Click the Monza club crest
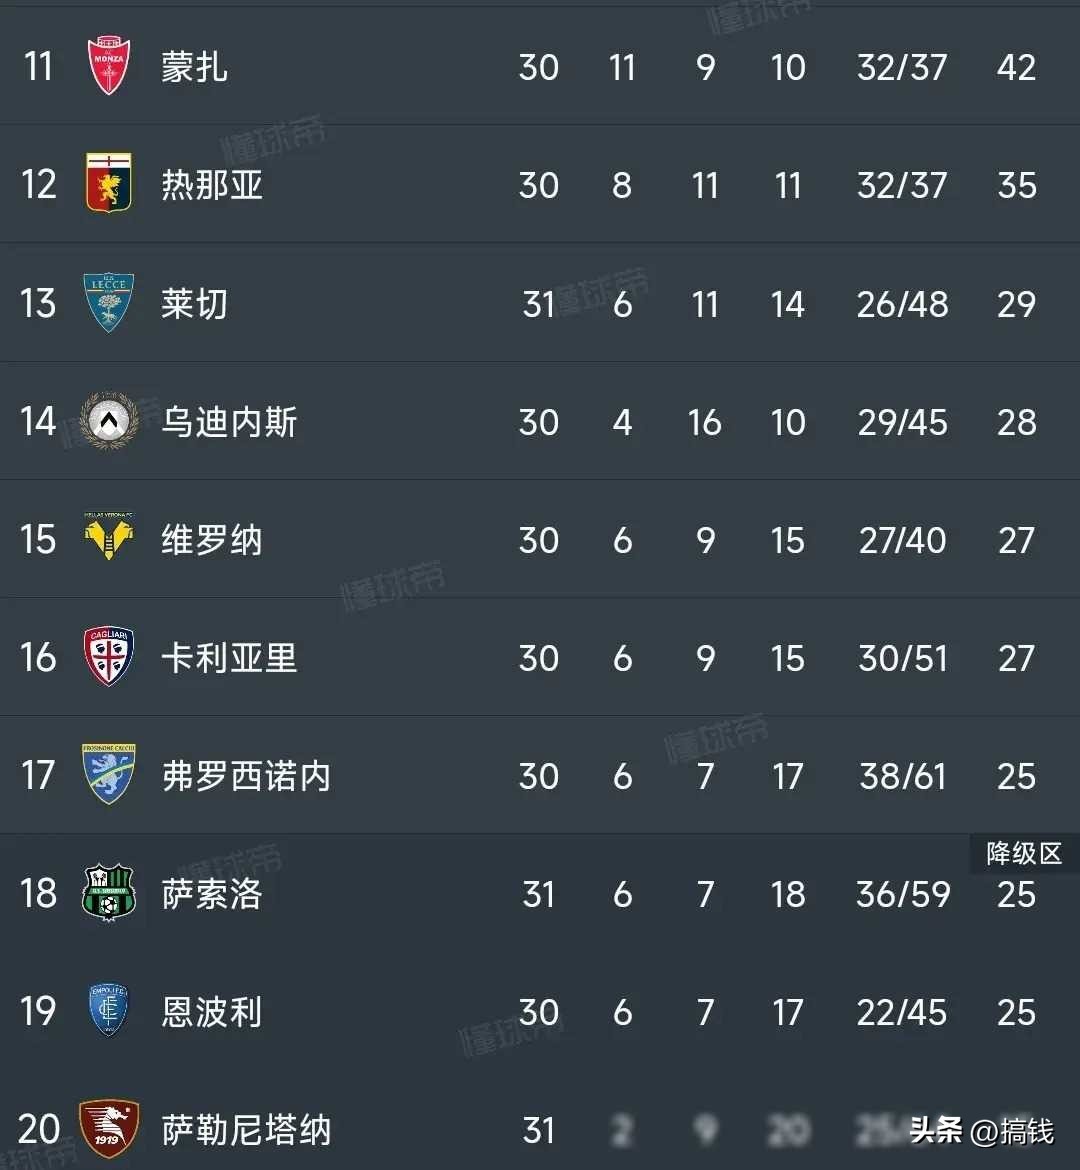Image resolution: width=1080 pixels, height=1170 pixels. pyautogui.click(x=109, y=66)
